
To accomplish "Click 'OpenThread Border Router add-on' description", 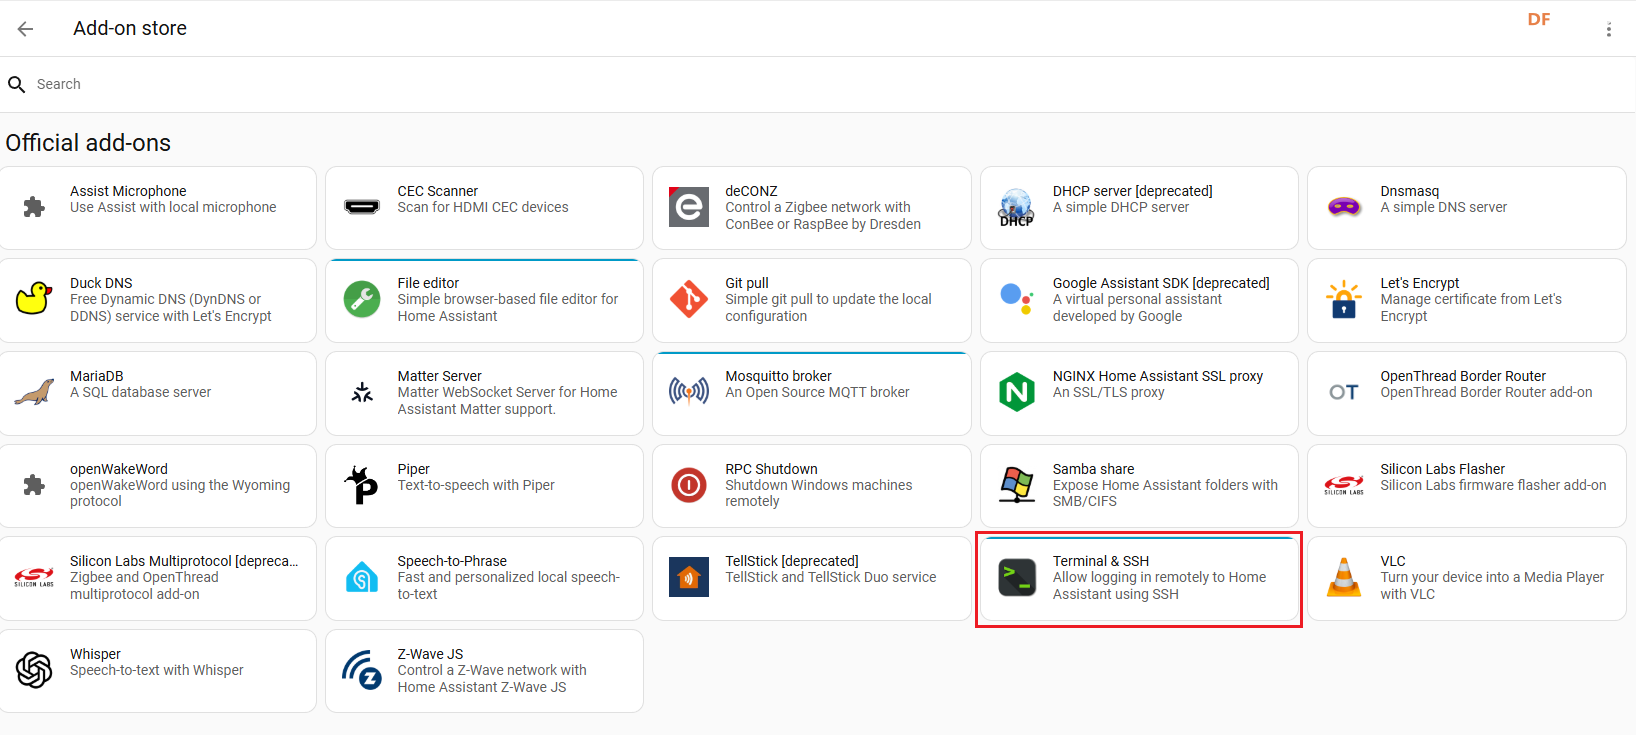I will click(1487, 392).
